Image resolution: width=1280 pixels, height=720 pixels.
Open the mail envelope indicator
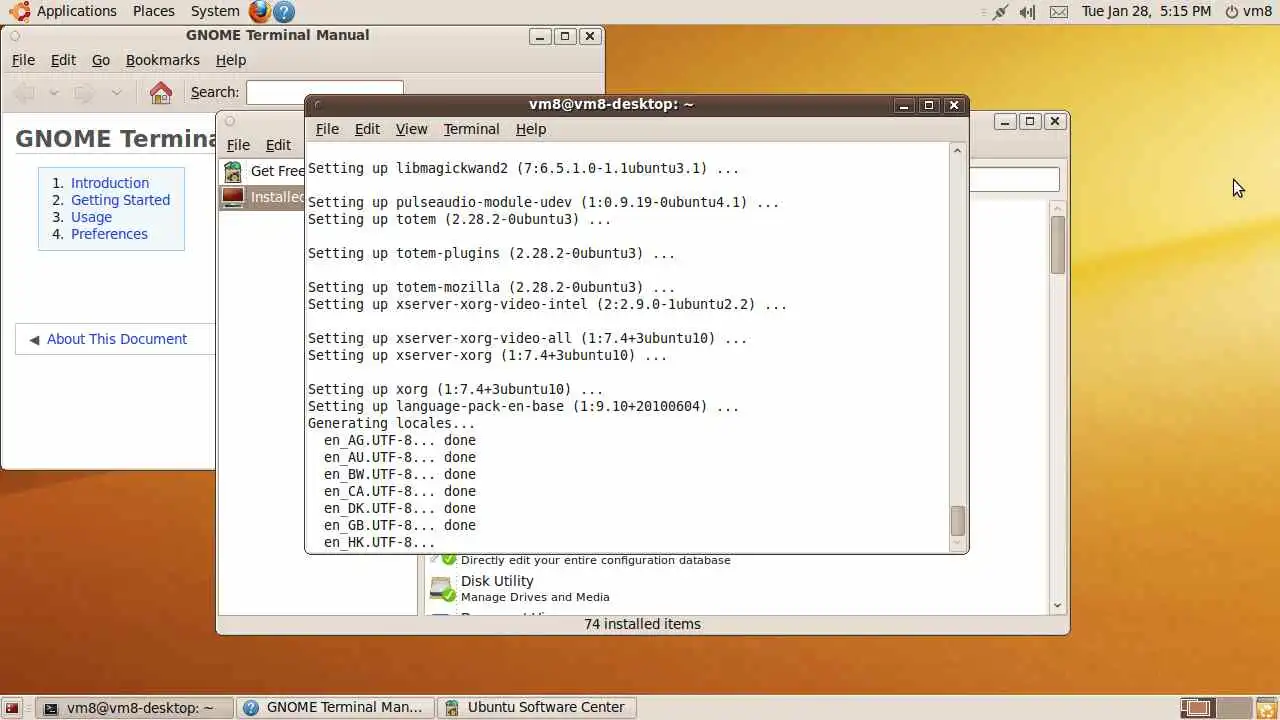pos(1059,12)
